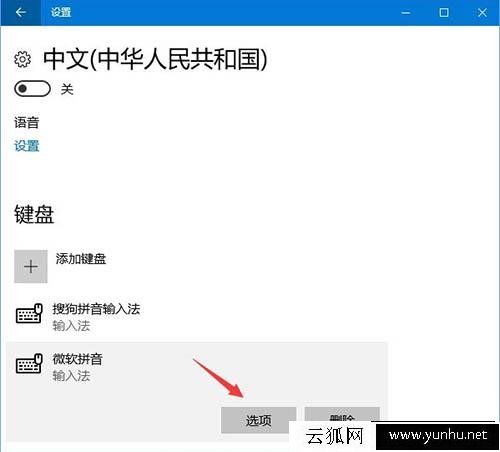The height and width of the screenshot is (452, 500).
Task: Minimize the 设置 window
Action: [406, 13]
